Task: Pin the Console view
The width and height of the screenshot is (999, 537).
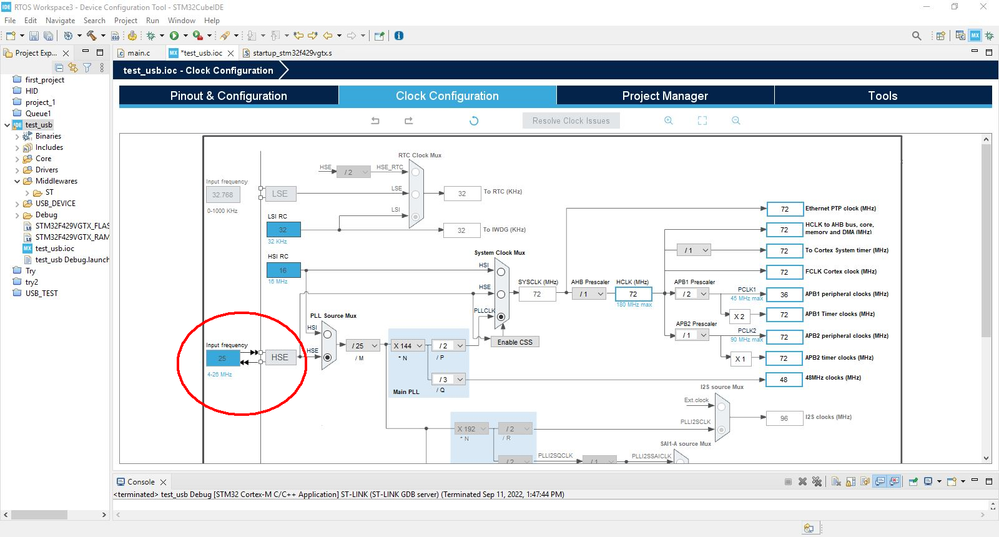Action: tap(913, 482)
